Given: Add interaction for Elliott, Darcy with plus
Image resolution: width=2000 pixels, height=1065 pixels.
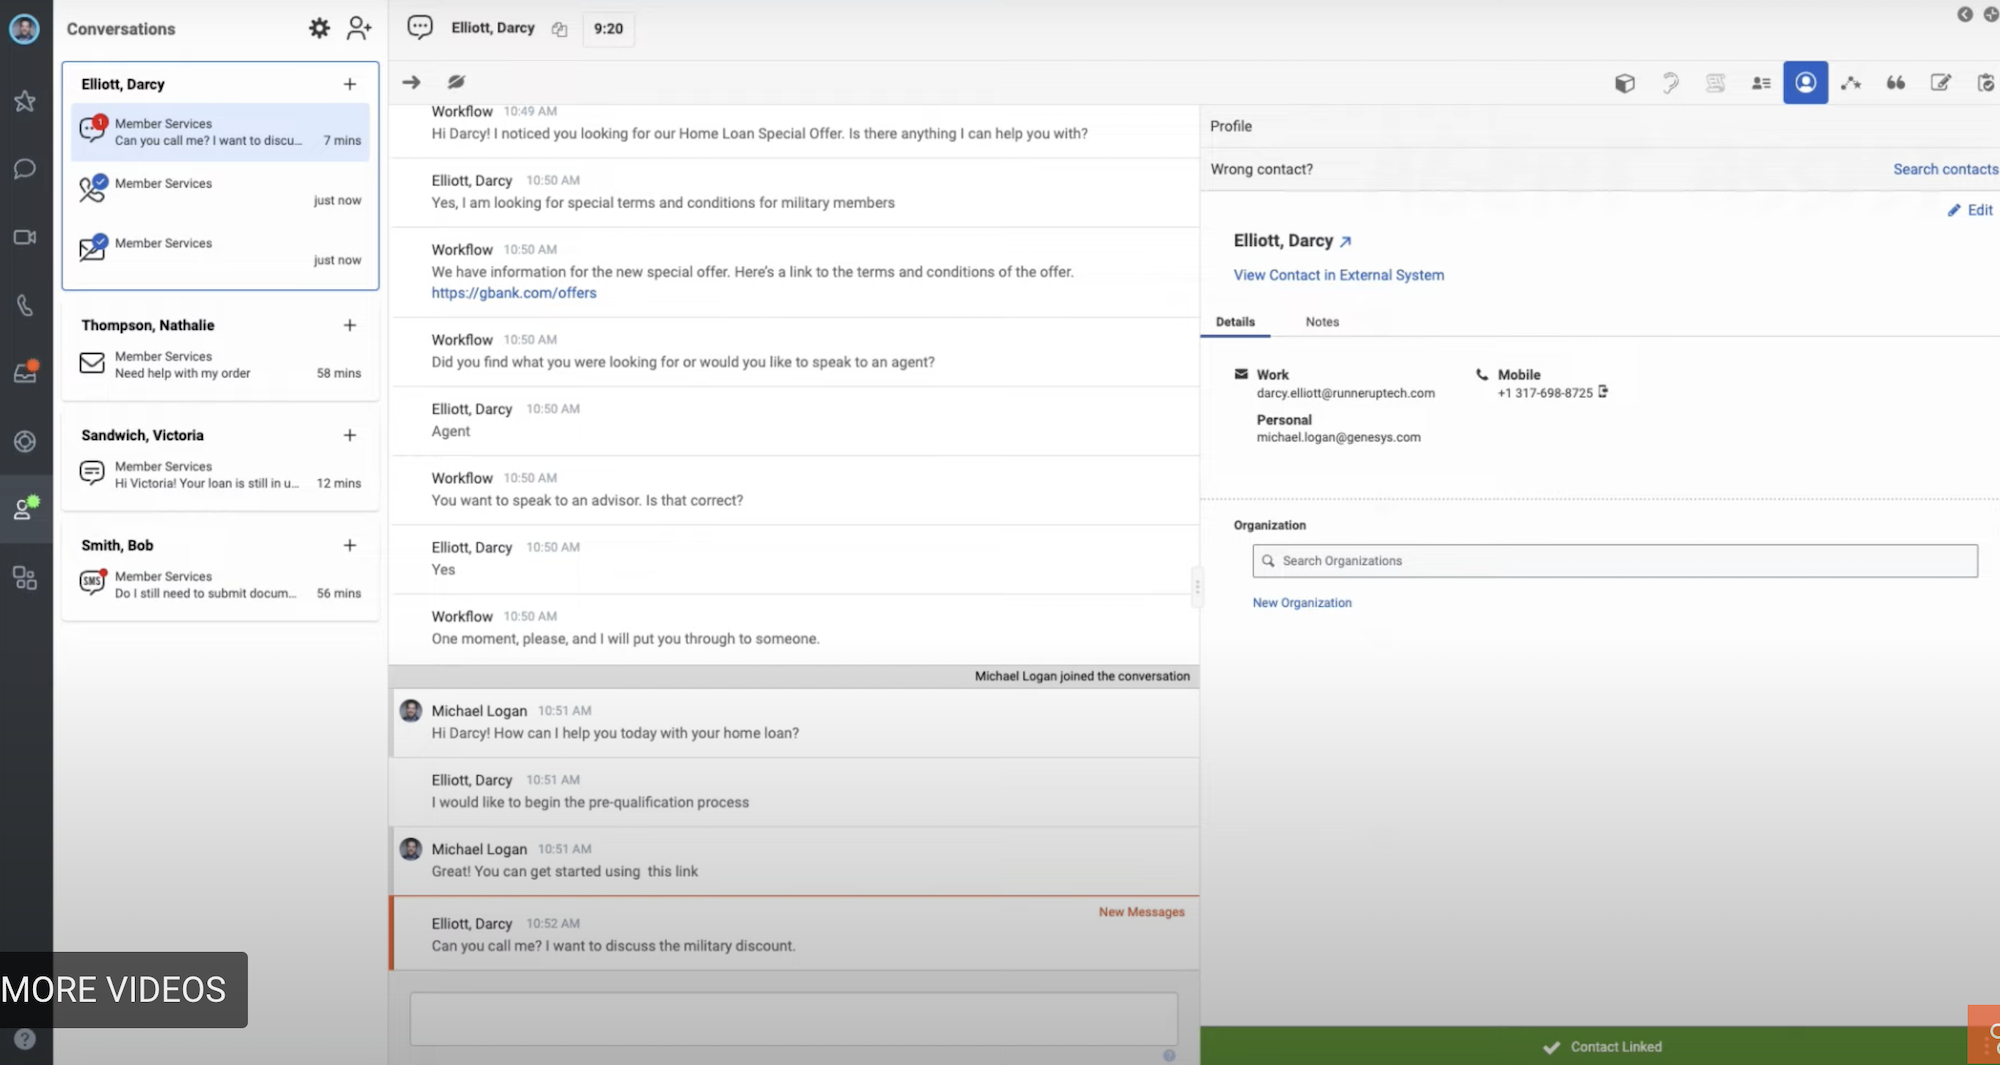Looking at the screenshot, I should pyautogui.click(x=350, y=84).
